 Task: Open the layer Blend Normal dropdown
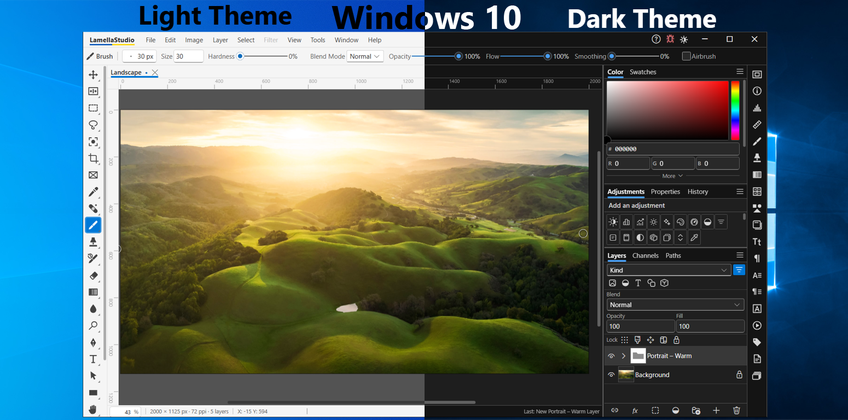675,305
